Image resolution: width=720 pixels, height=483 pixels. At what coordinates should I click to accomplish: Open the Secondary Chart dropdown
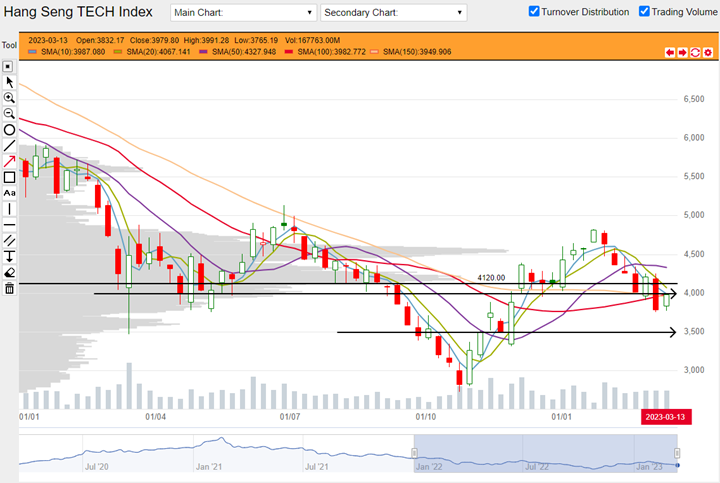pos(394,12)
